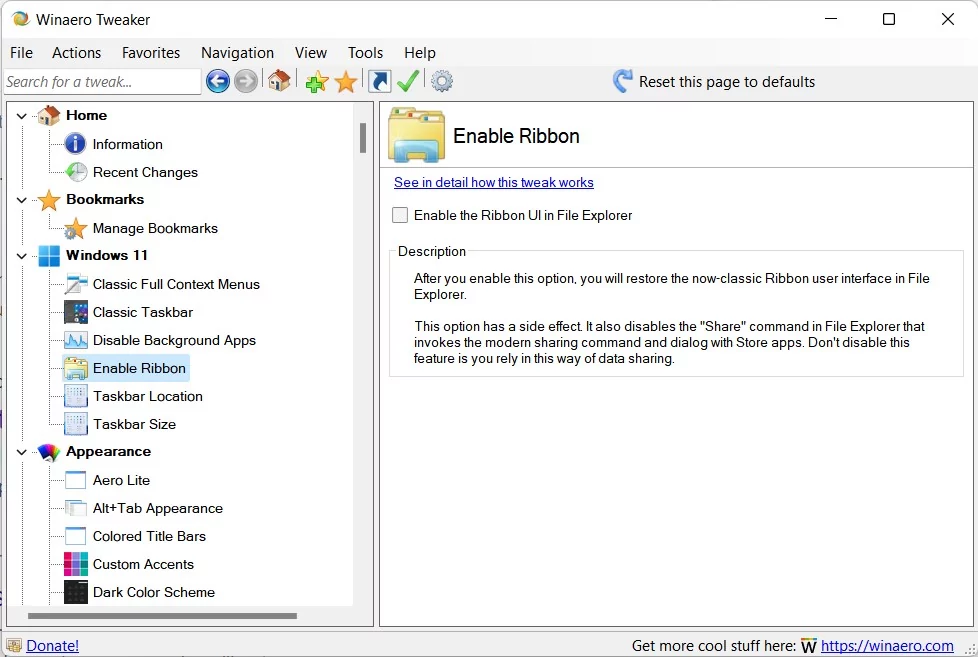978x657 pixels.
Task: Click the Classic Taskbar icon
Action: tap(76, 312)
